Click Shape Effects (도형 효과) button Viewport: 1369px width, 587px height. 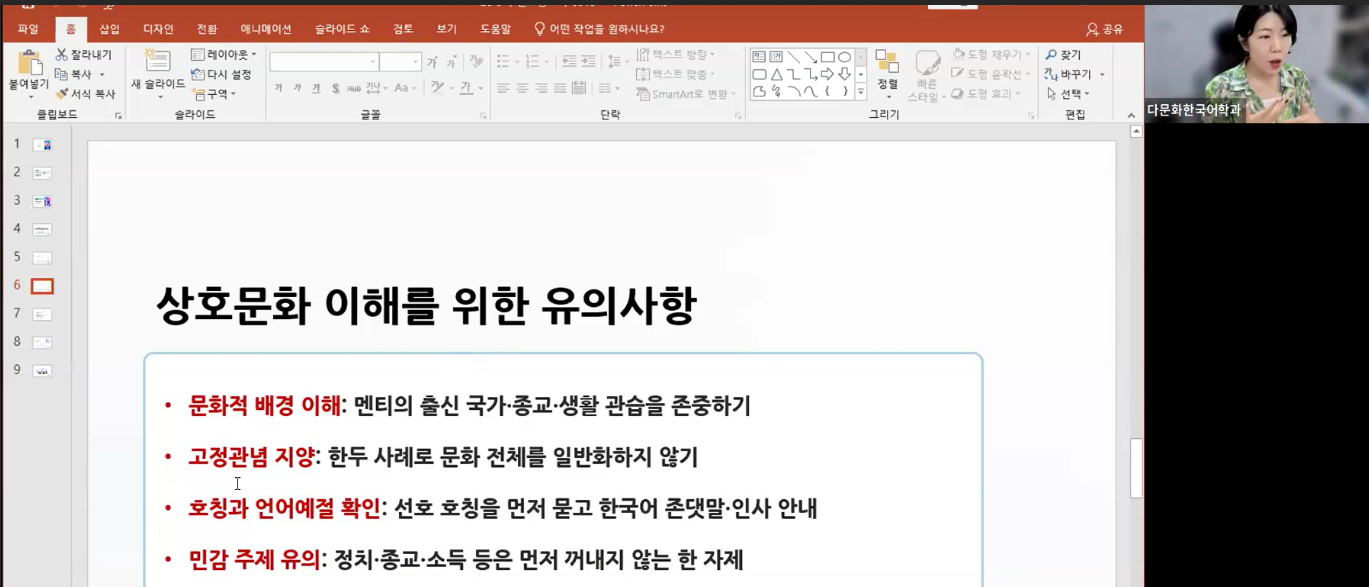pos(985,94)
